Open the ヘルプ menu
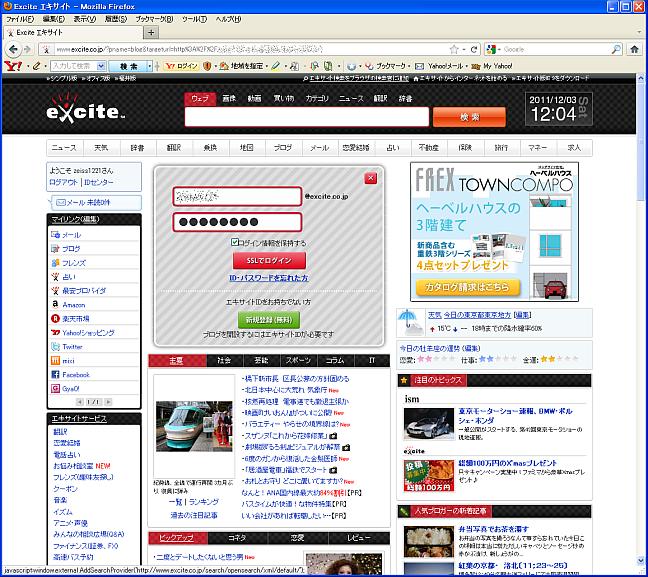 coord(228,19)
